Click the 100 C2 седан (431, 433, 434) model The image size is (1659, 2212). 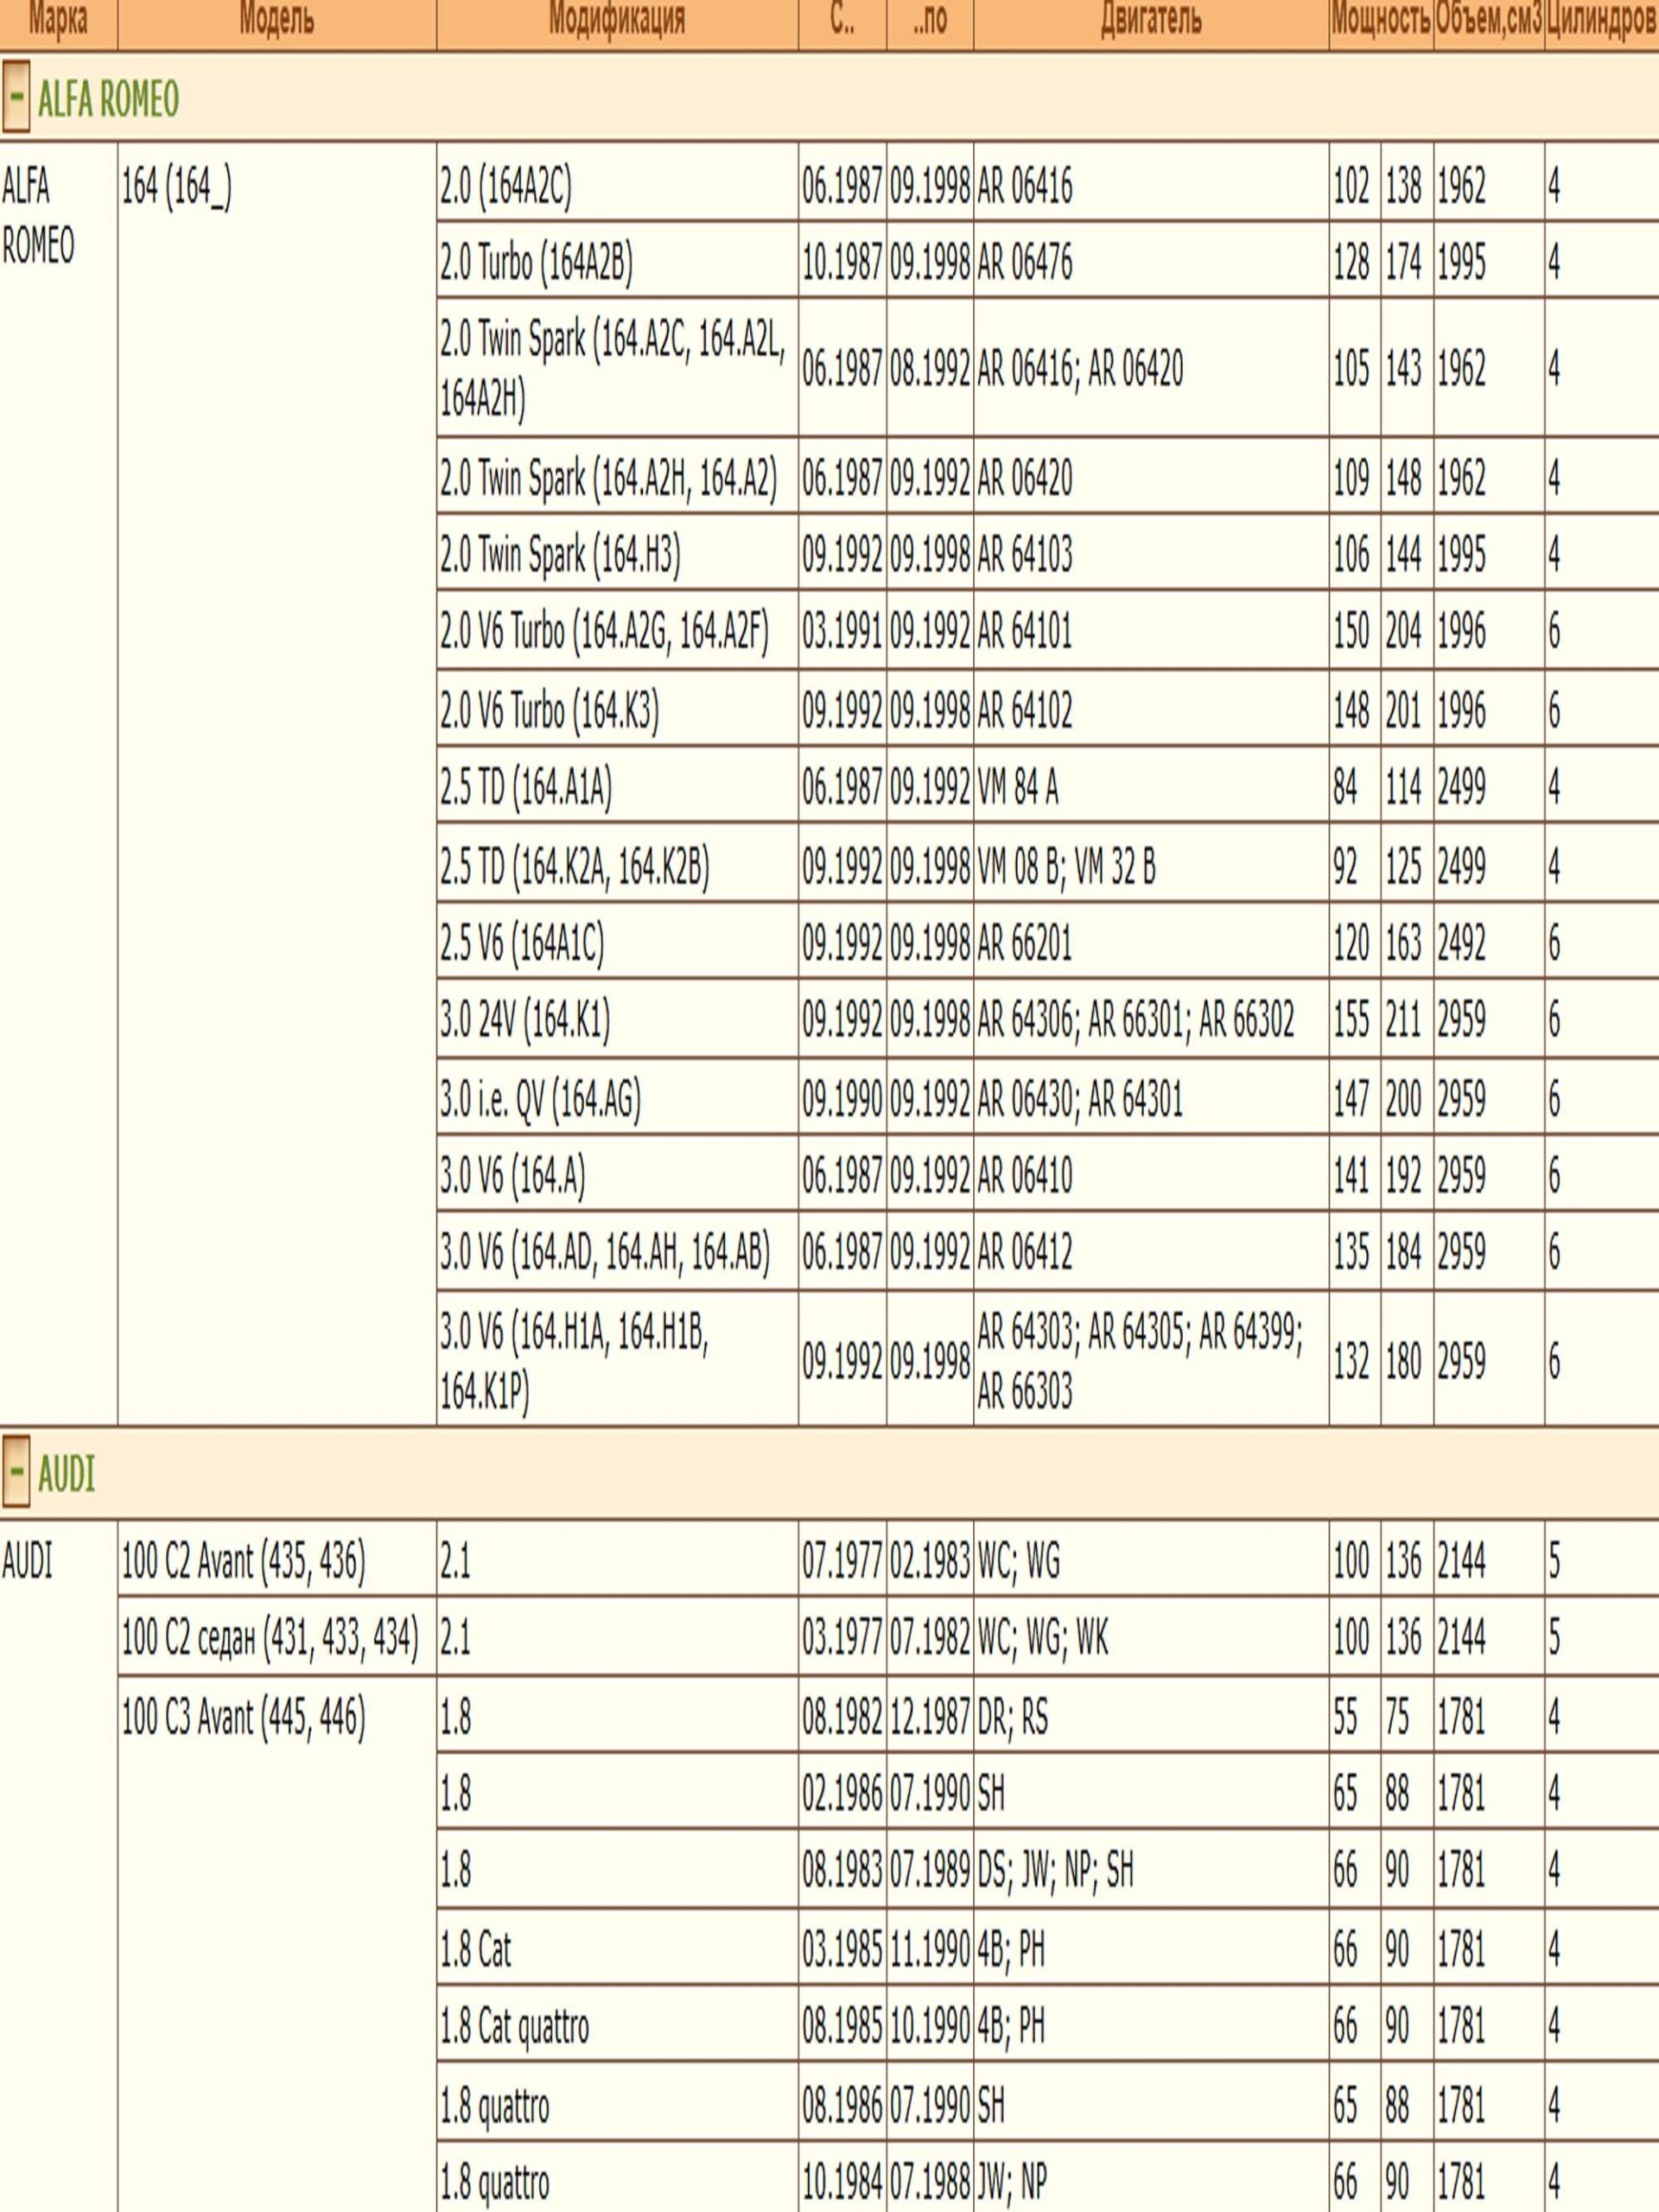click(270, 1638)
